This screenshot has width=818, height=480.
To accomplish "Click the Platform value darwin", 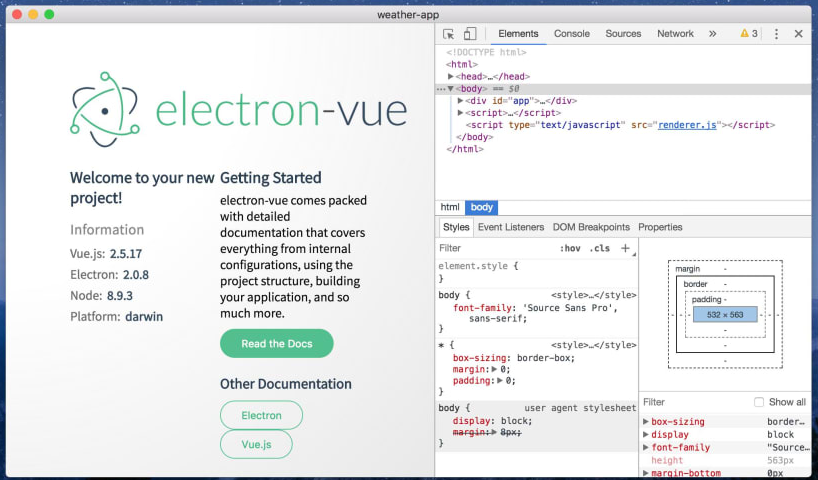I will pos(143,317).
